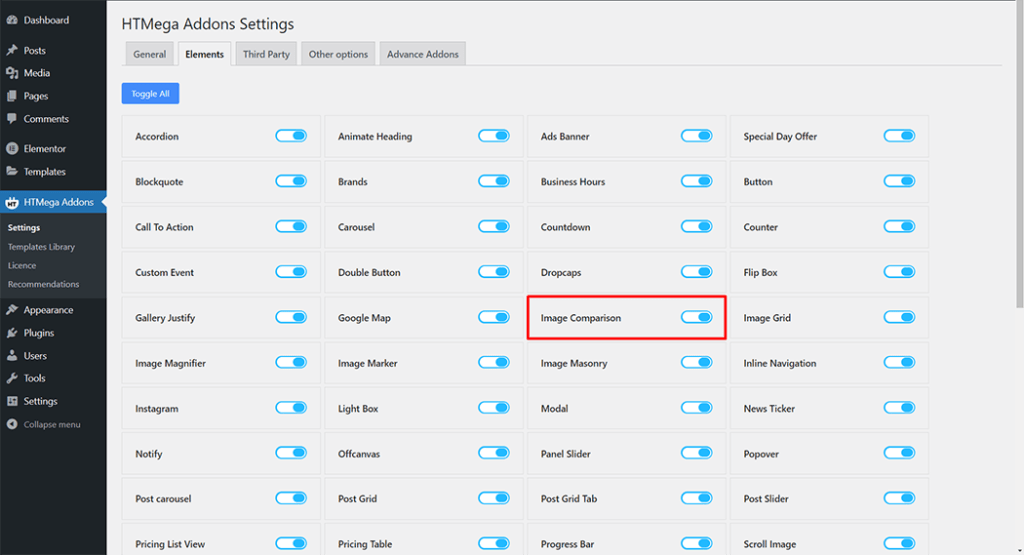Turn off the Modal toggle
The height and width of the screenshot is (555, 1024).
click(696, 408)
